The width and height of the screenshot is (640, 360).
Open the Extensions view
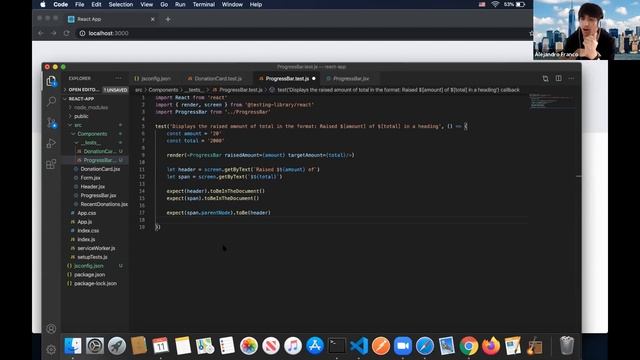[51, 164]
